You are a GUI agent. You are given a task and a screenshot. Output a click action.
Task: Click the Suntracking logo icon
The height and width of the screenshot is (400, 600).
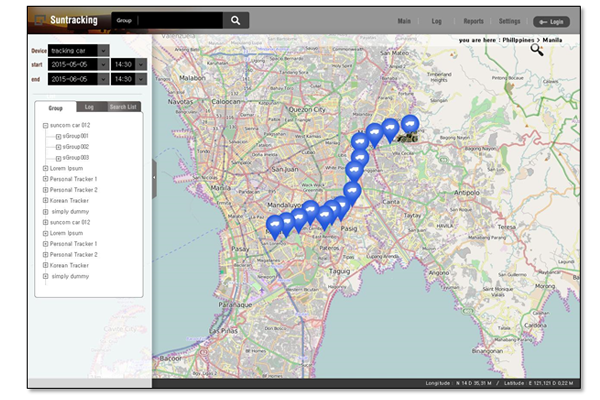(40, 20)
